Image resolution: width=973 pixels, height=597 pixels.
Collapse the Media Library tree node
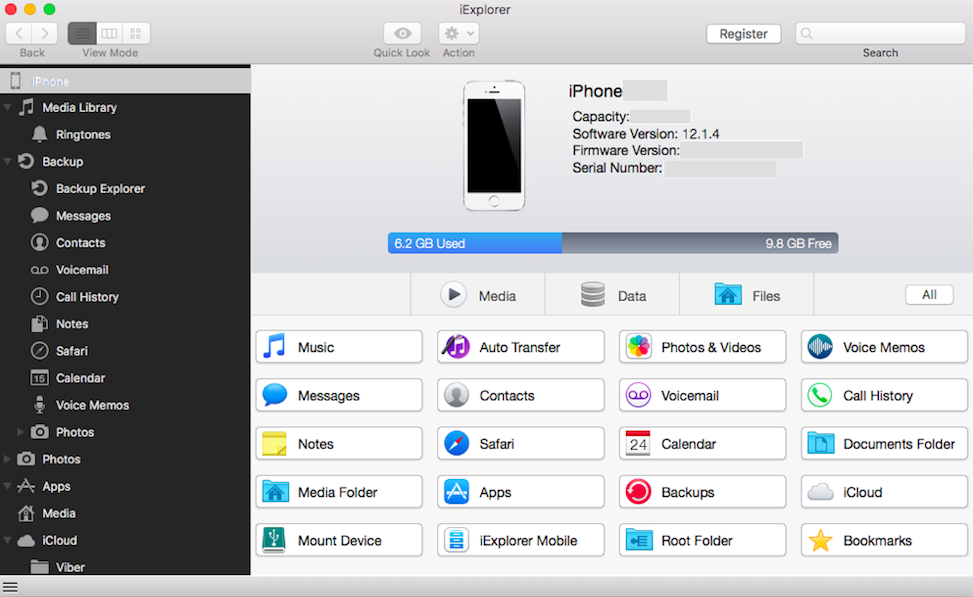coord(7,107)
